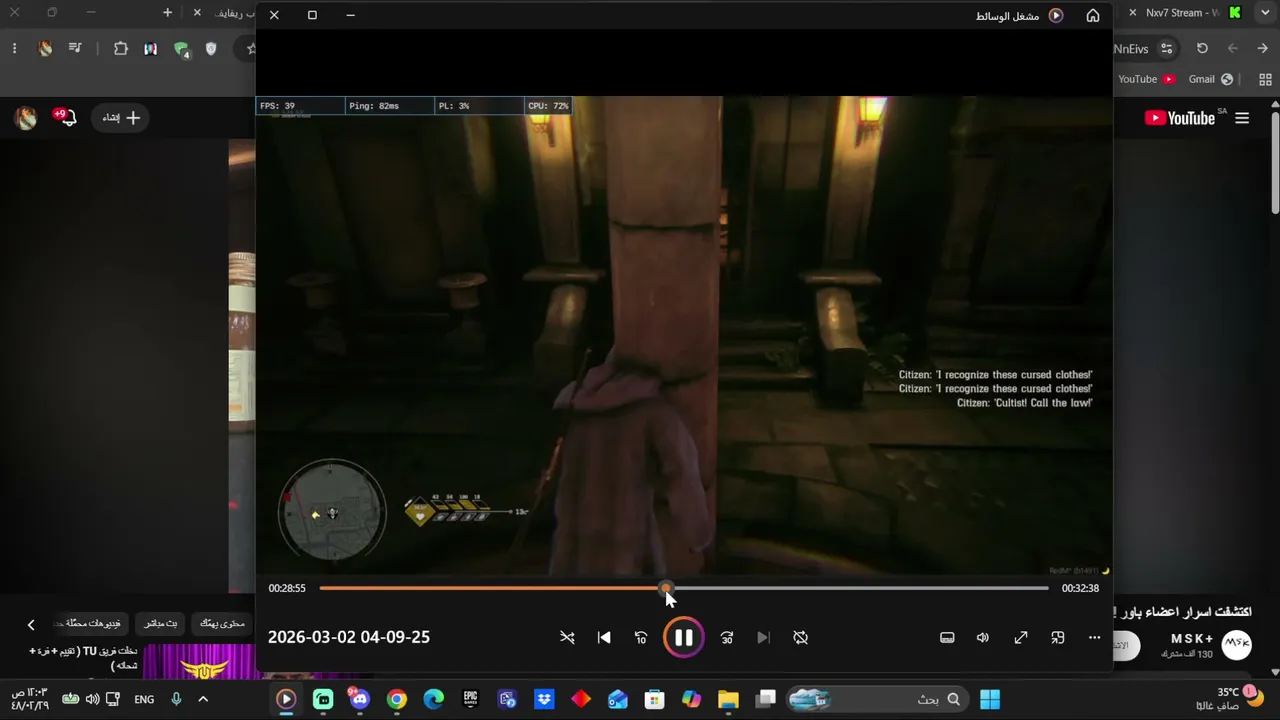Click the orange seek bar handle
Screen dimensions: 1280x720
point(666,588)
